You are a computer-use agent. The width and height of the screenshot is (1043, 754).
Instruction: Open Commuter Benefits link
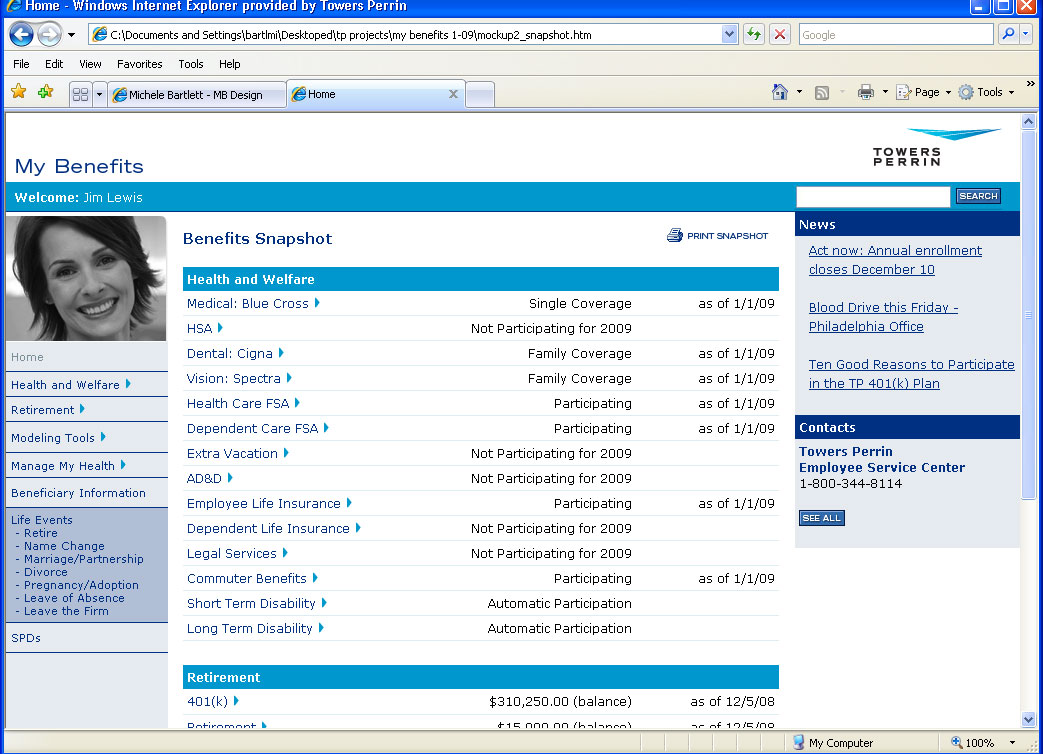pos(246,578)
